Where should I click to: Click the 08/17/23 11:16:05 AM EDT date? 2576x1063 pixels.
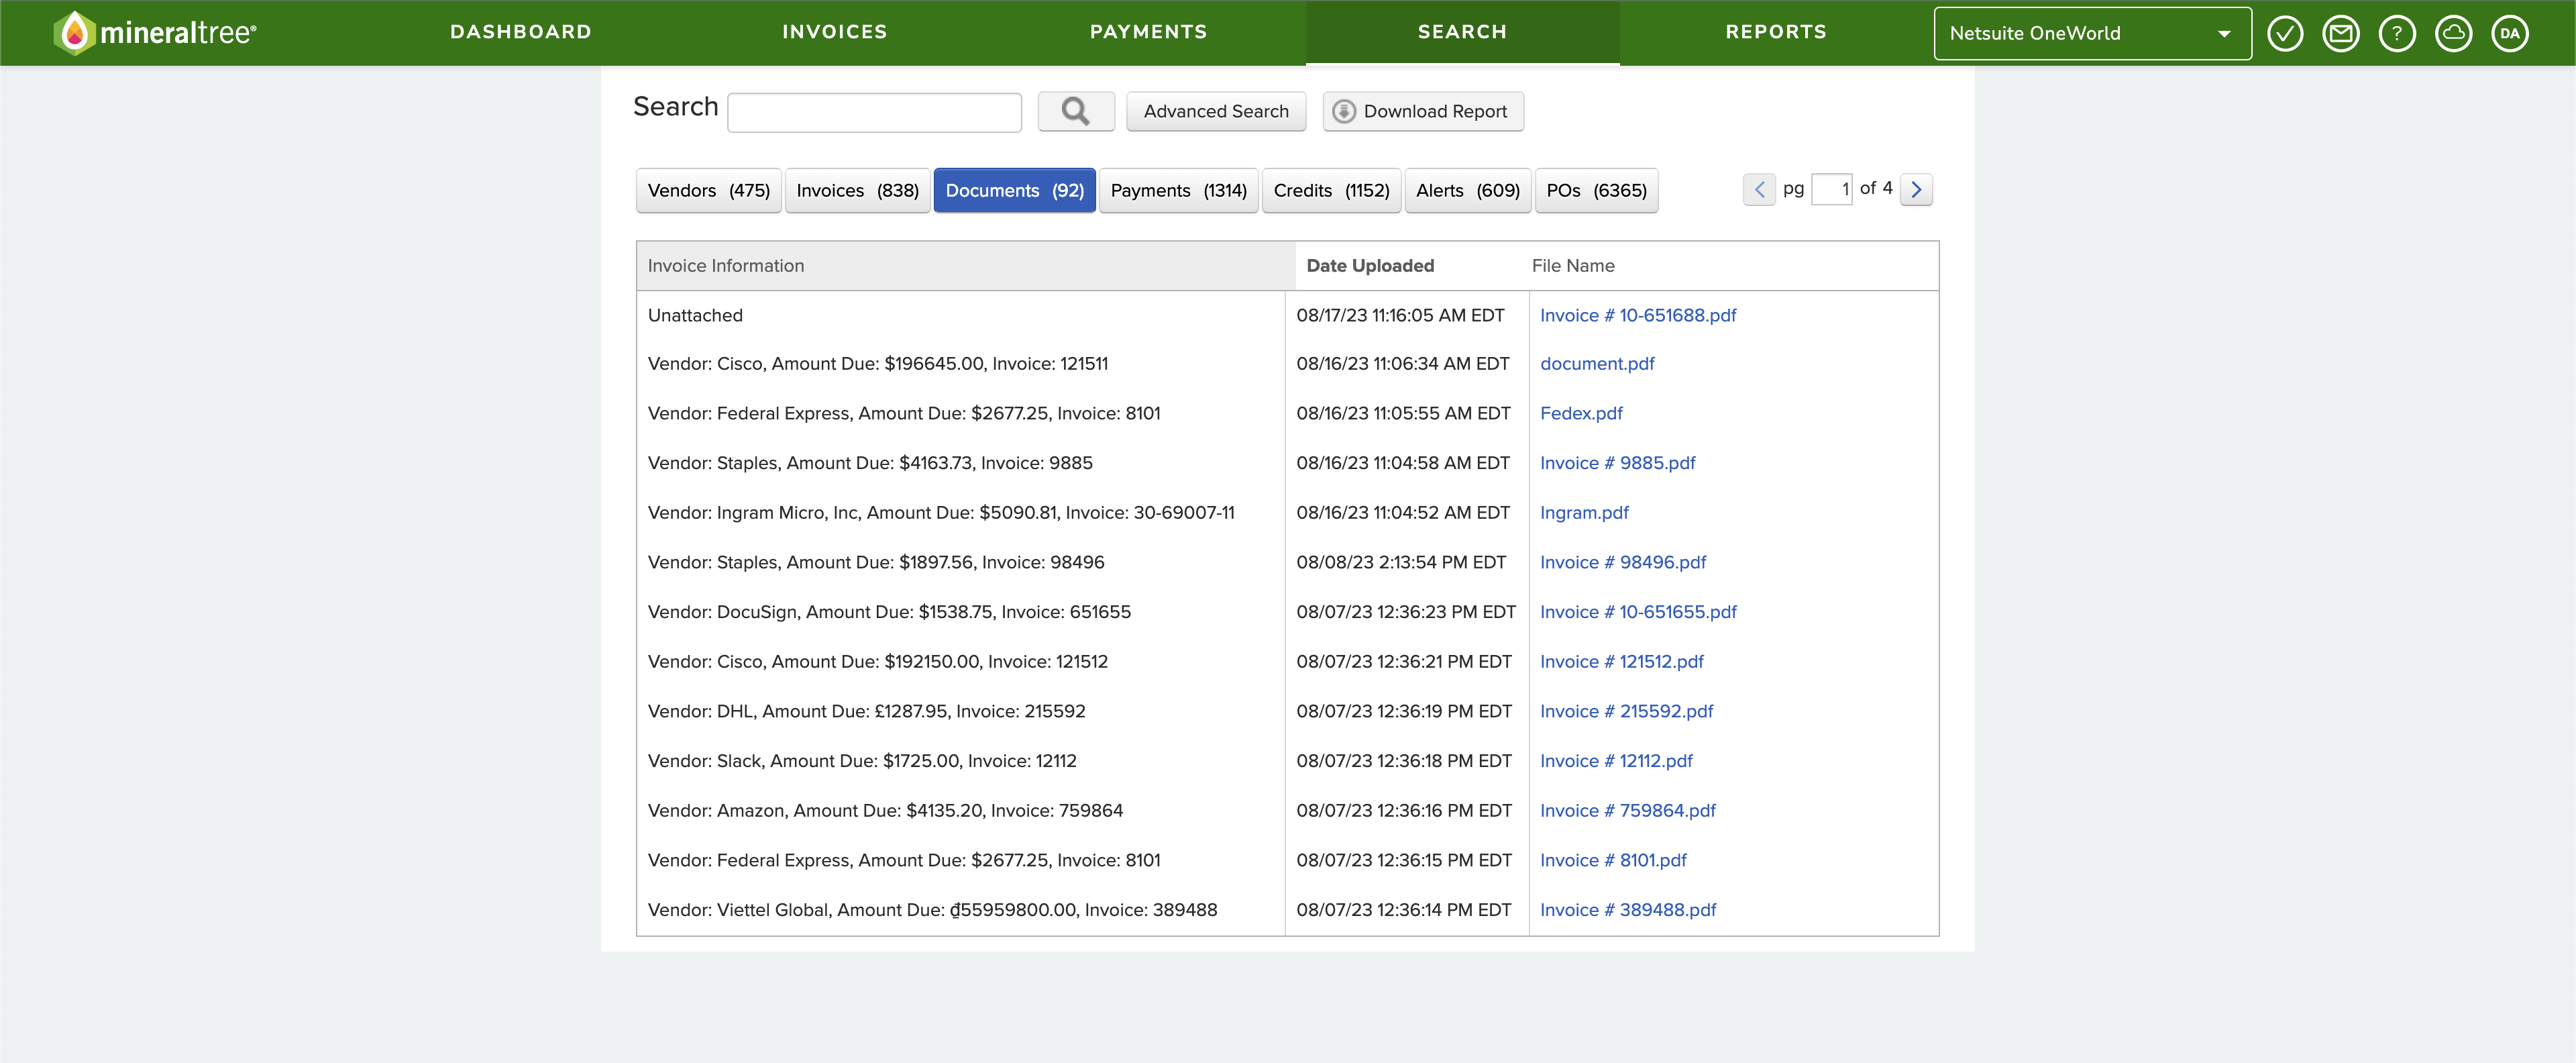[x=1400, y=315]
